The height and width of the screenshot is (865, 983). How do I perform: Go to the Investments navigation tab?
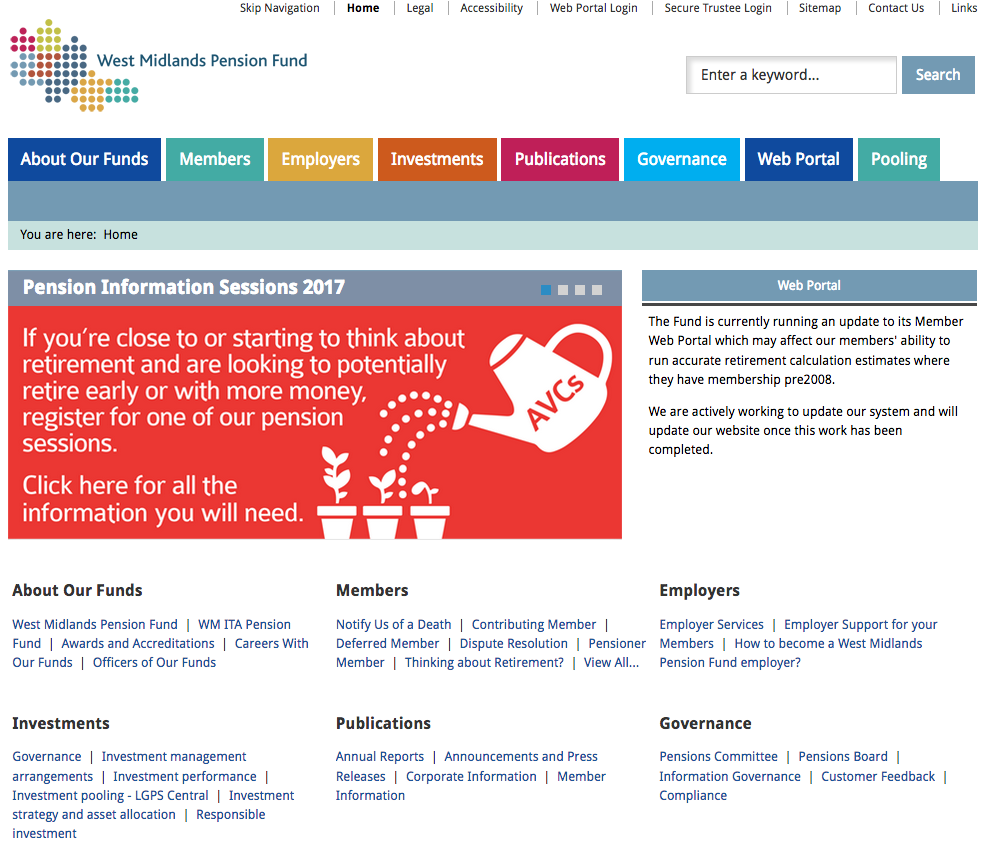437,160
